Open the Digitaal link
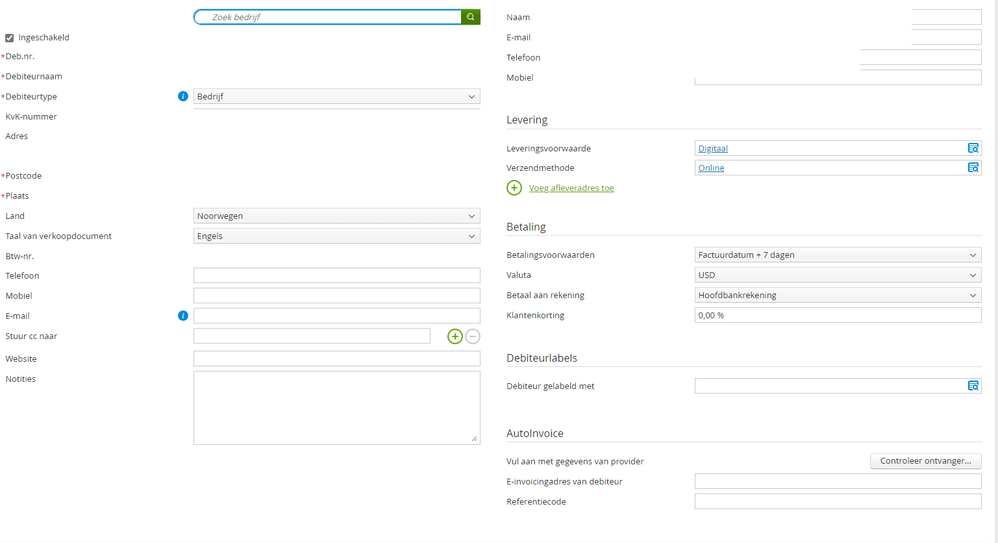Screen dimensions: 998x543 click(713, 148)
